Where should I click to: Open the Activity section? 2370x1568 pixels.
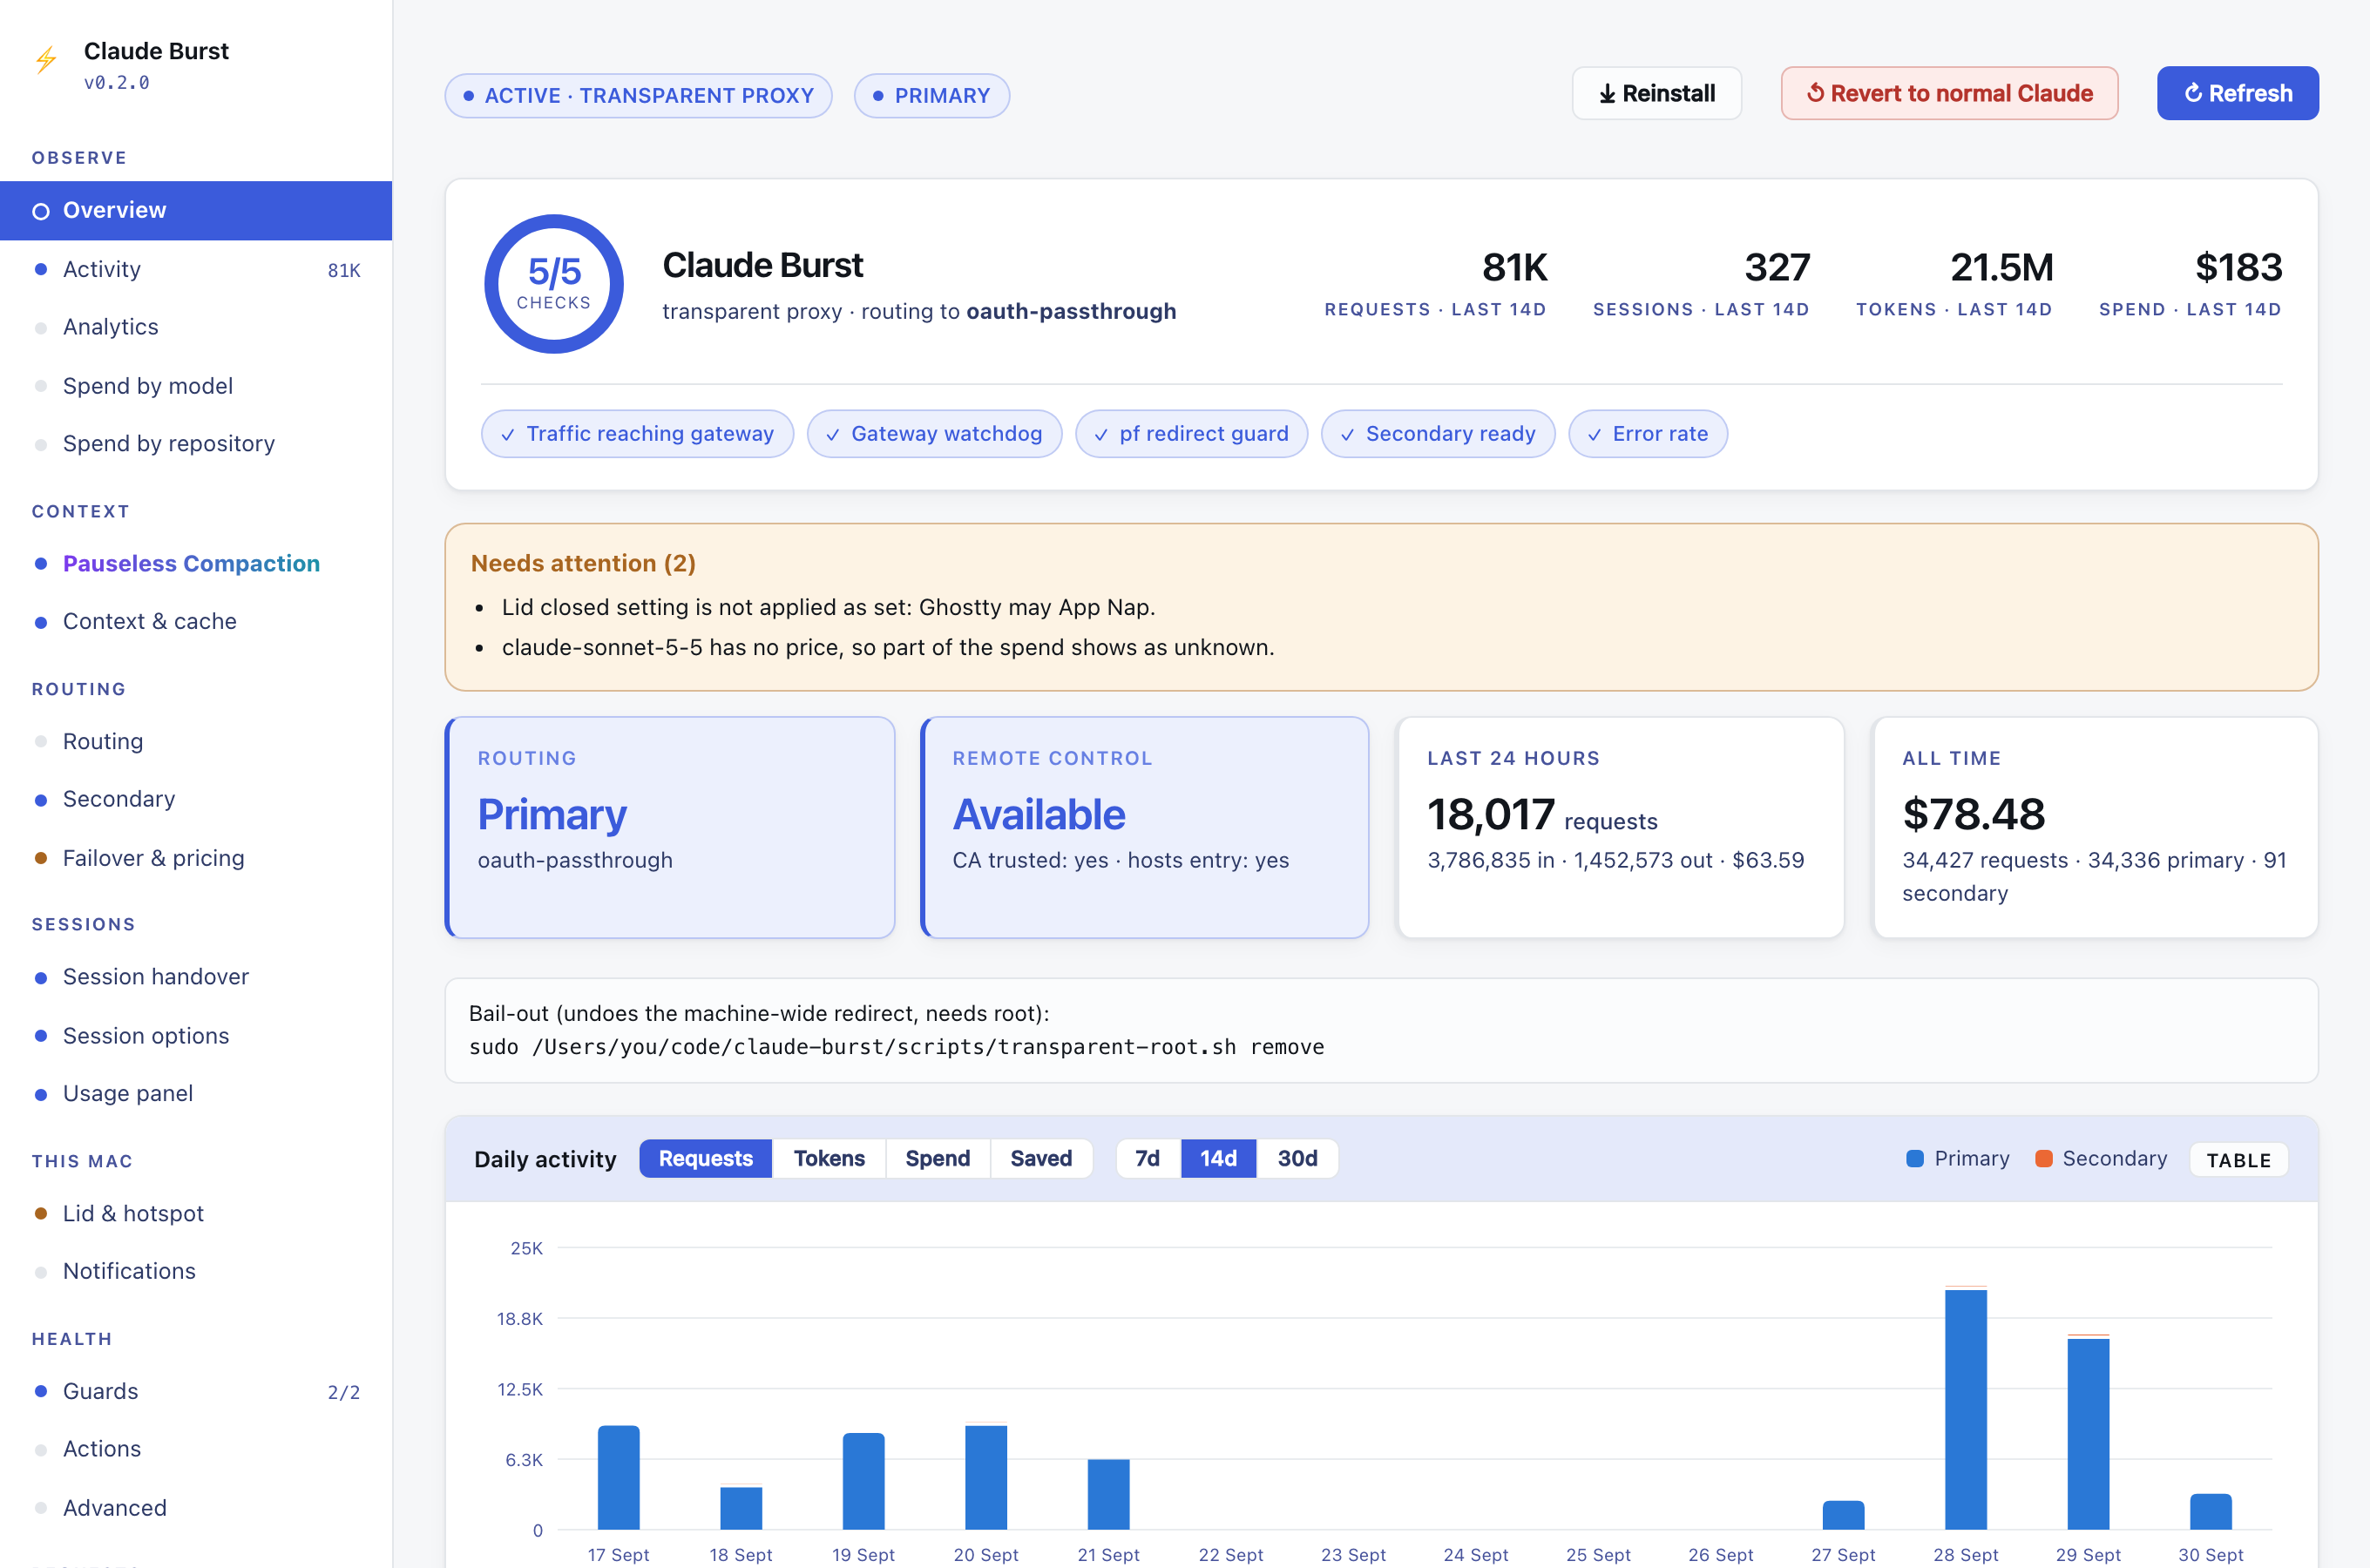(196, 269)
